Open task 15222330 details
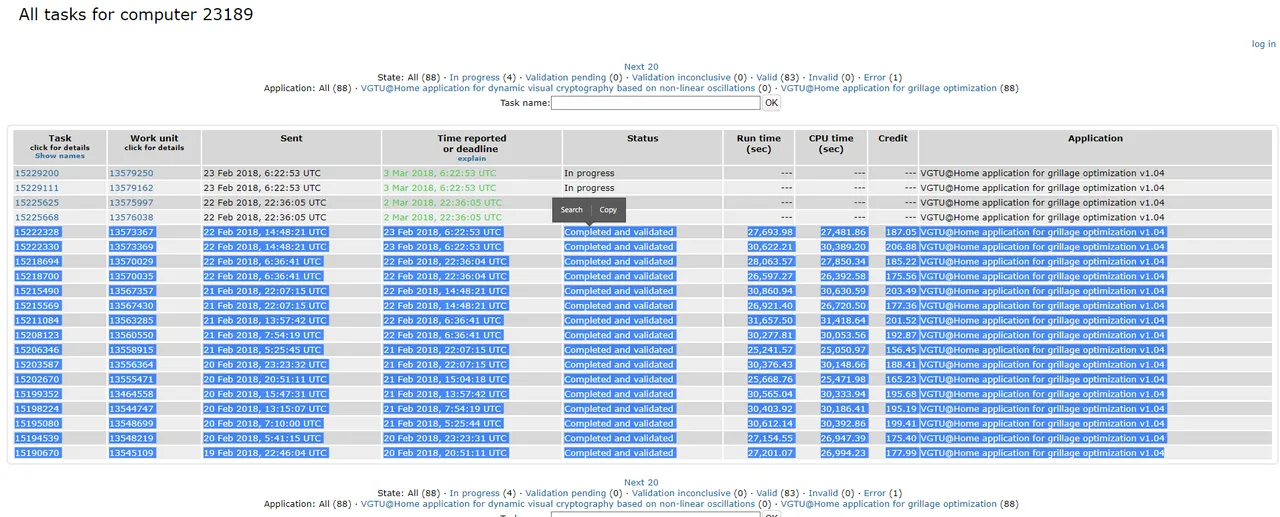Screen dimensions: 1280x517 [37, 247]
